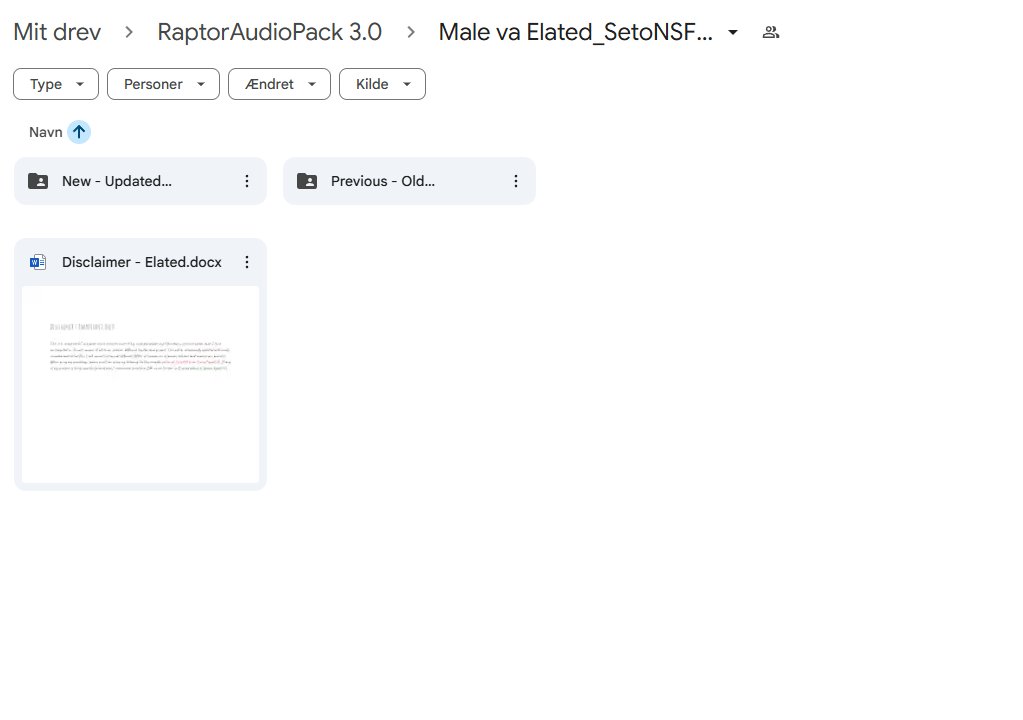Open the Kilde filter dropdown
Viewport: 1023px width, 720px height.
[x=382, y=84]
